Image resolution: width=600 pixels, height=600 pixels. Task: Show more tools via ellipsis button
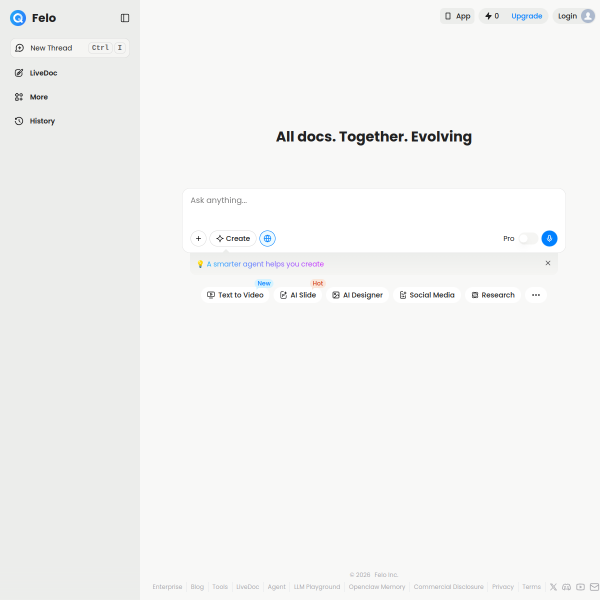(x=536, y=295)
